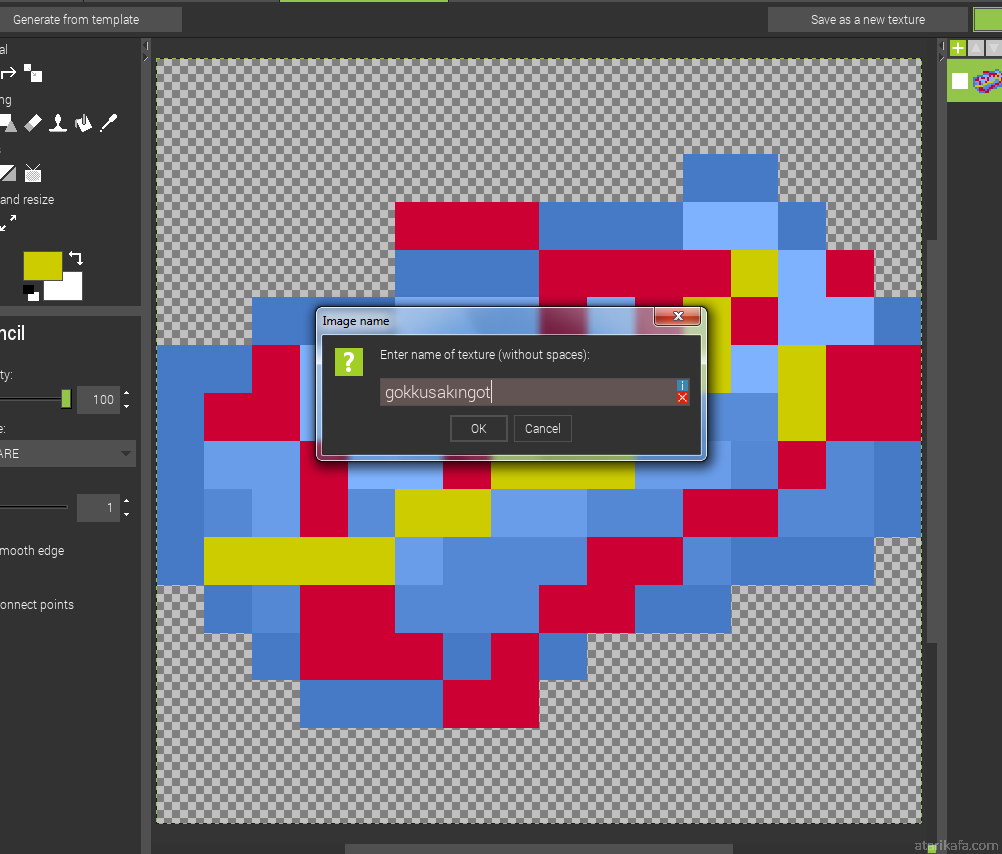
Task: Toggle the Connect points option
Action: (35, 605)
